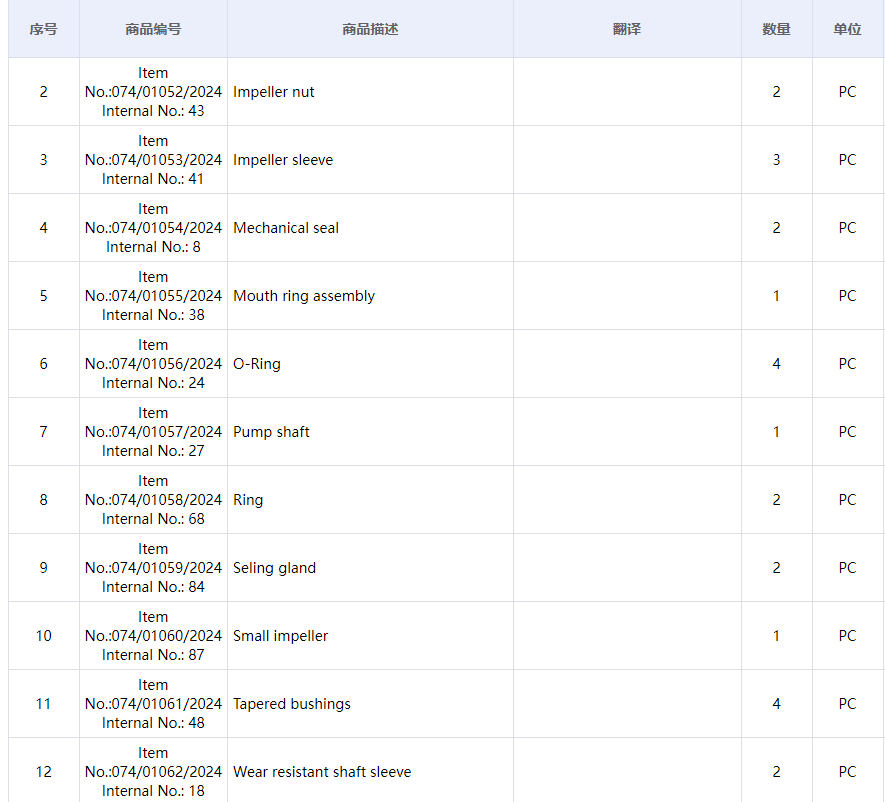Select the 商品描述 column header
Screen dimensions: 885x802
pyautogui.click(x=370, y=29)
